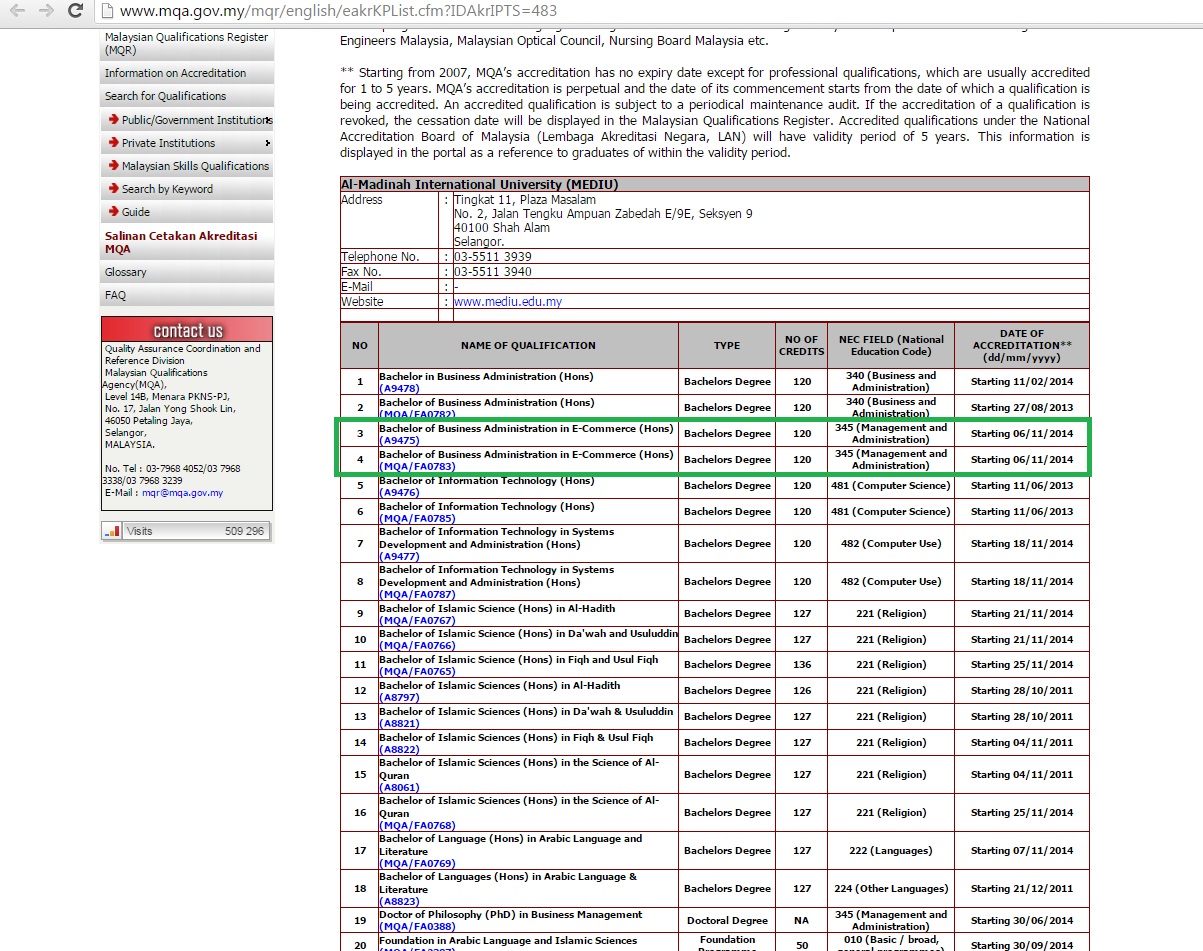Screen dimensions: 1203x951
Task: Open the MQA/FA0768 qualification link
Action: click(417, 825)
